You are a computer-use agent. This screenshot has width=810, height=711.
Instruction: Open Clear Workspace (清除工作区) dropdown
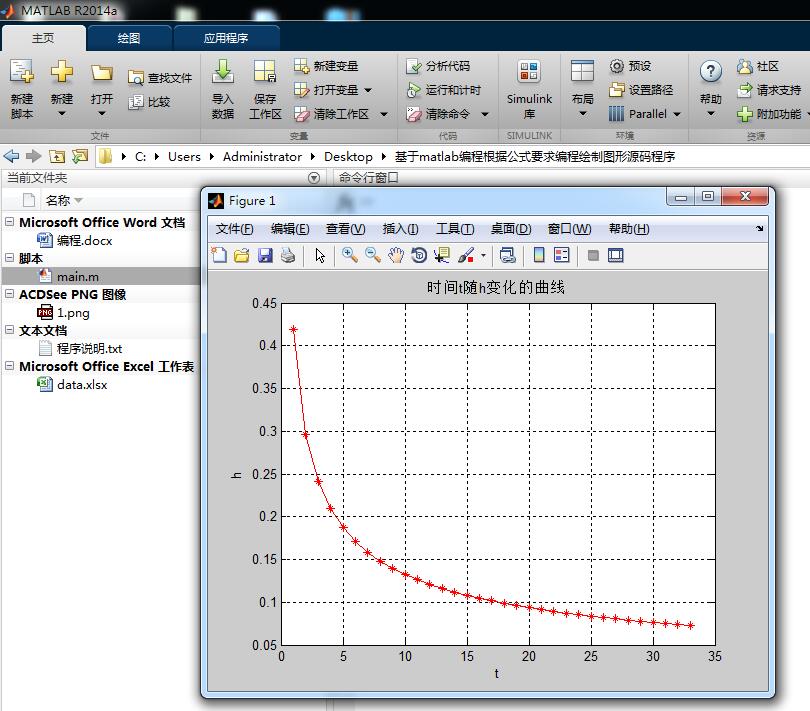tap(384, 114)
